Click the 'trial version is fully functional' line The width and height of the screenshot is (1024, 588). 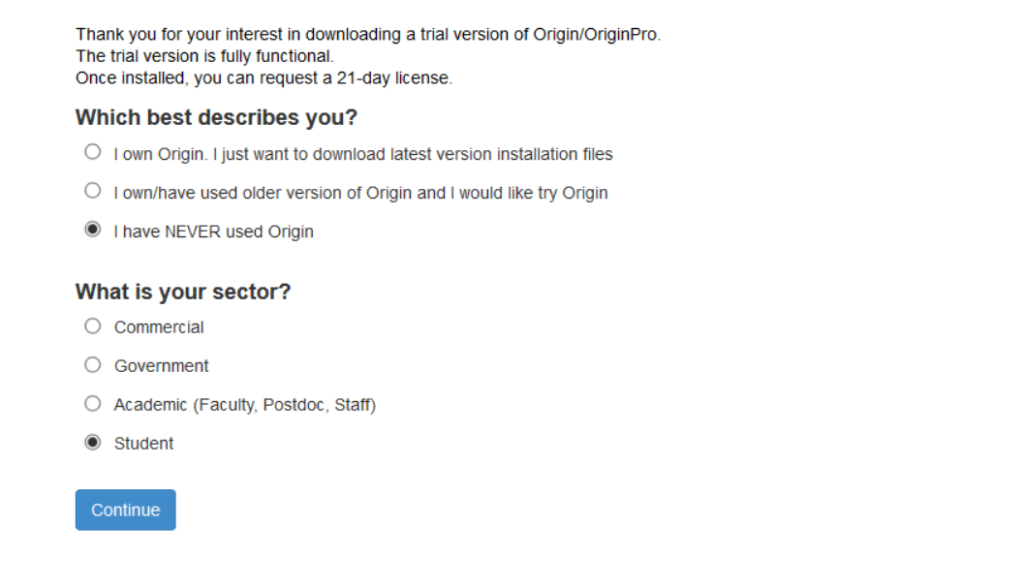[x=204, y=56]
